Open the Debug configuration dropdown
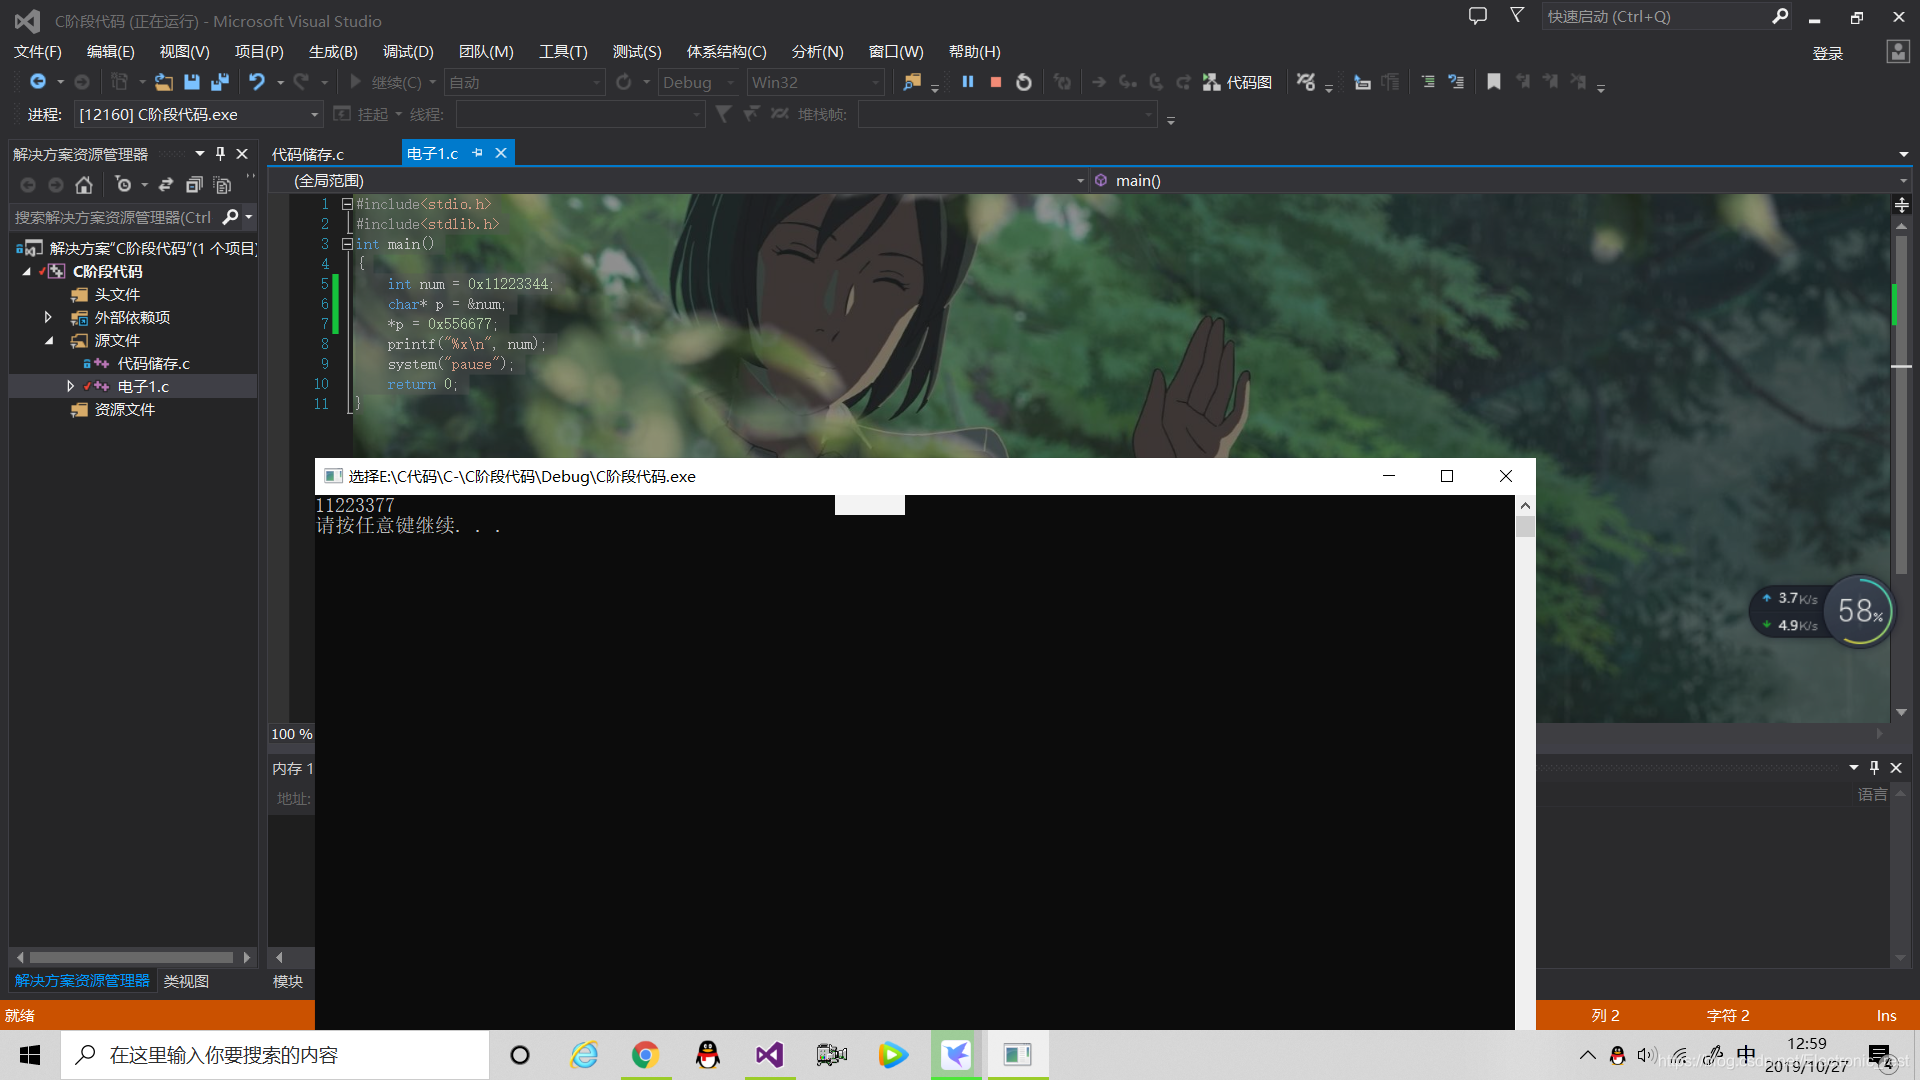This screenshot has width=1920, height=1080. [x=699, y=82]
